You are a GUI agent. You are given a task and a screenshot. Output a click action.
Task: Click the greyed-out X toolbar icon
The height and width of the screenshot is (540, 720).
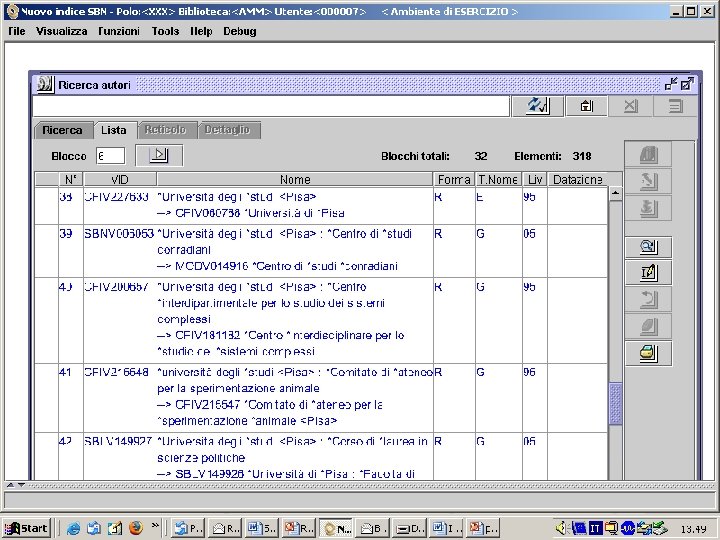point(630,106)
